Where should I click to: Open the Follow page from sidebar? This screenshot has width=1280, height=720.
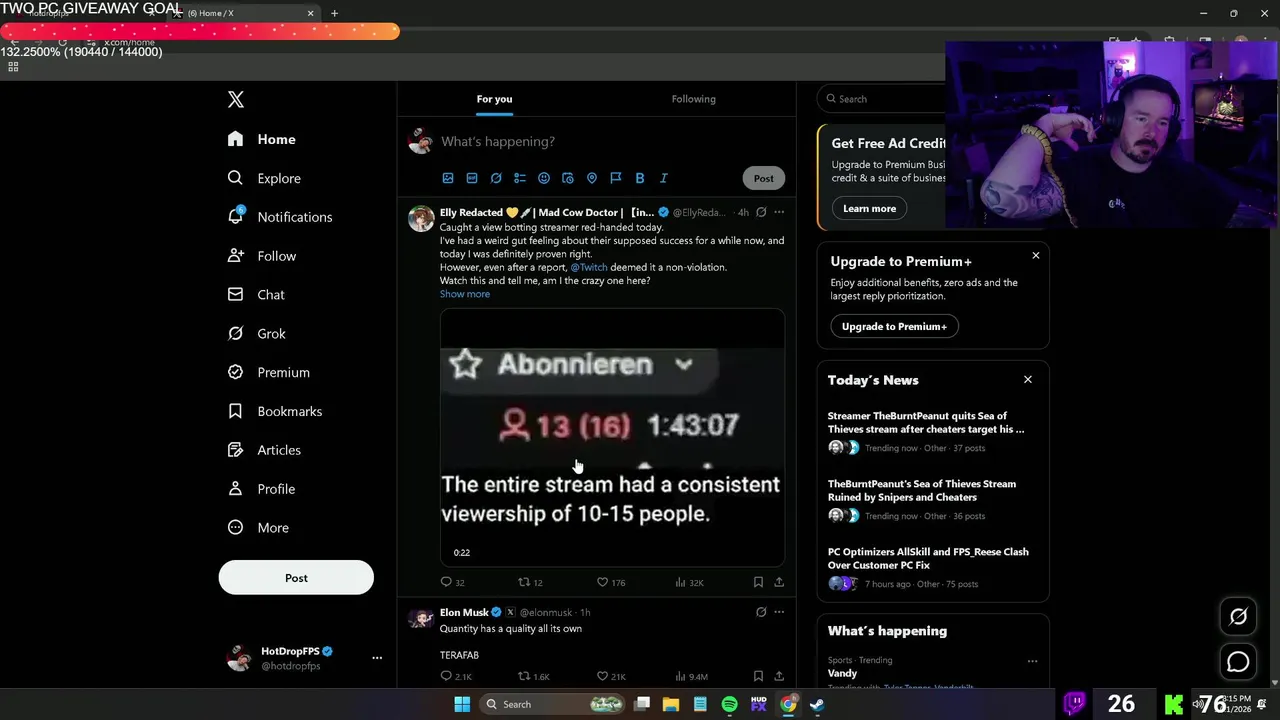tap(262, 256)
